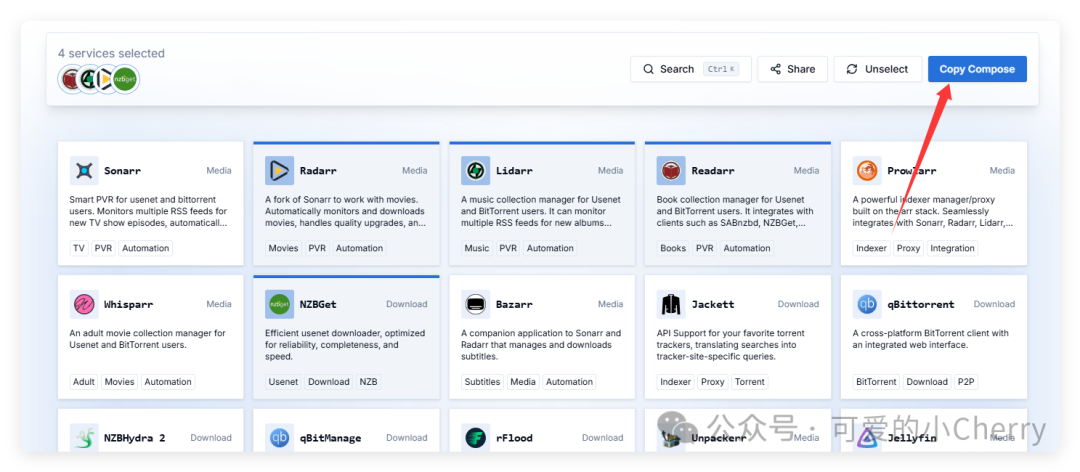Click the Unselect button

pos(878,69)
